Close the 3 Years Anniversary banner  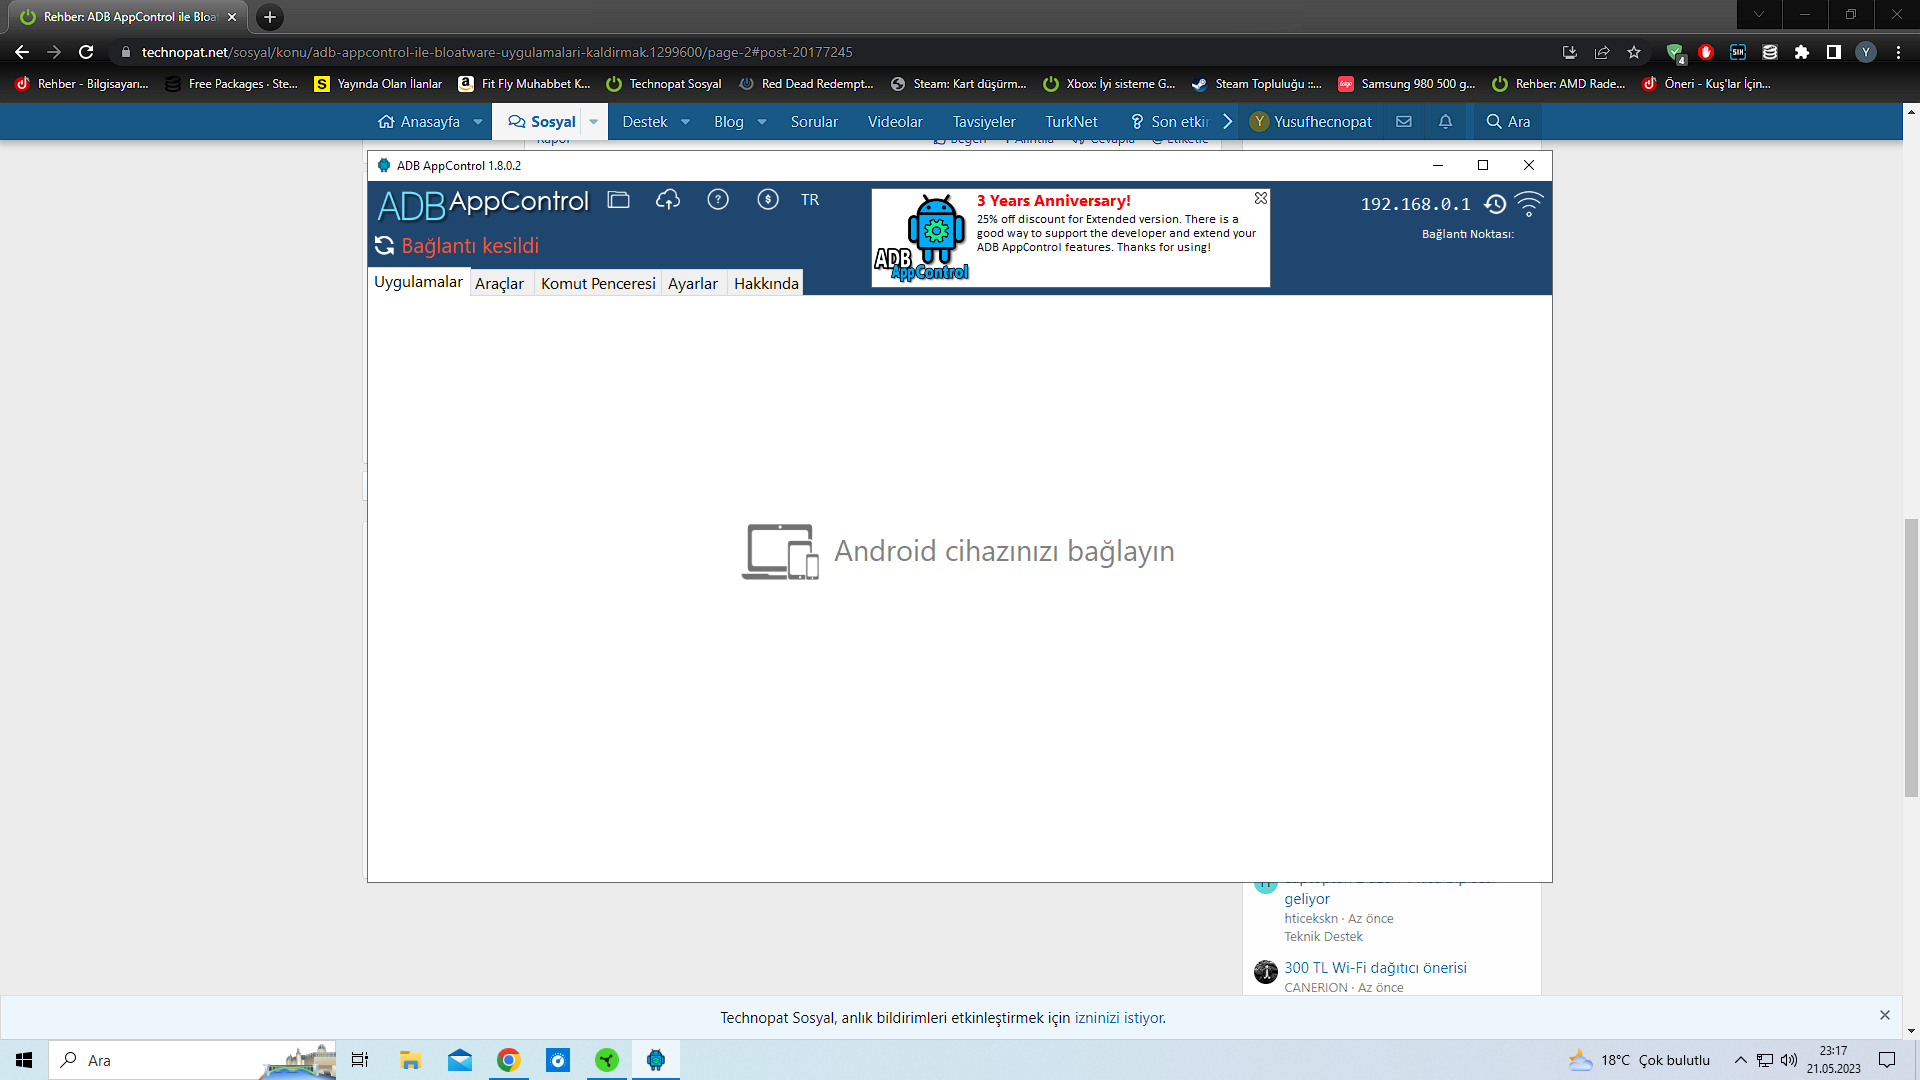click(1261, 198)
